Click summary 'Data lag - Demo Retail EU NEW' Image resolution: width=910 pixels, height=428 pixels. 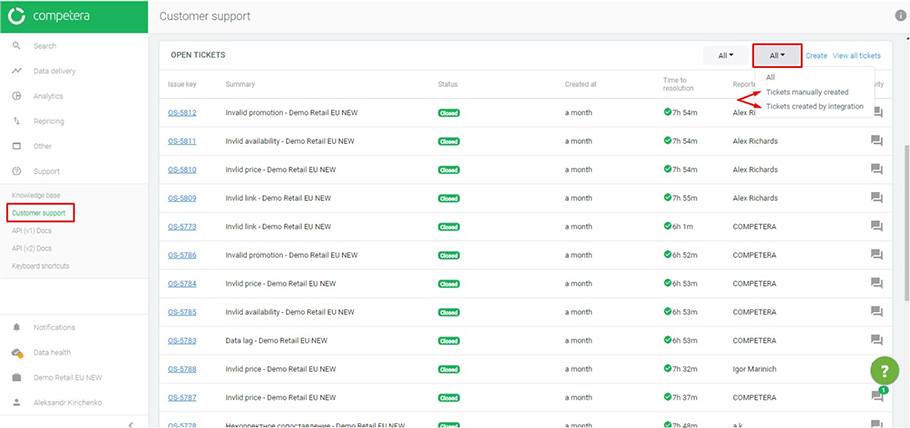coord(276,340)
